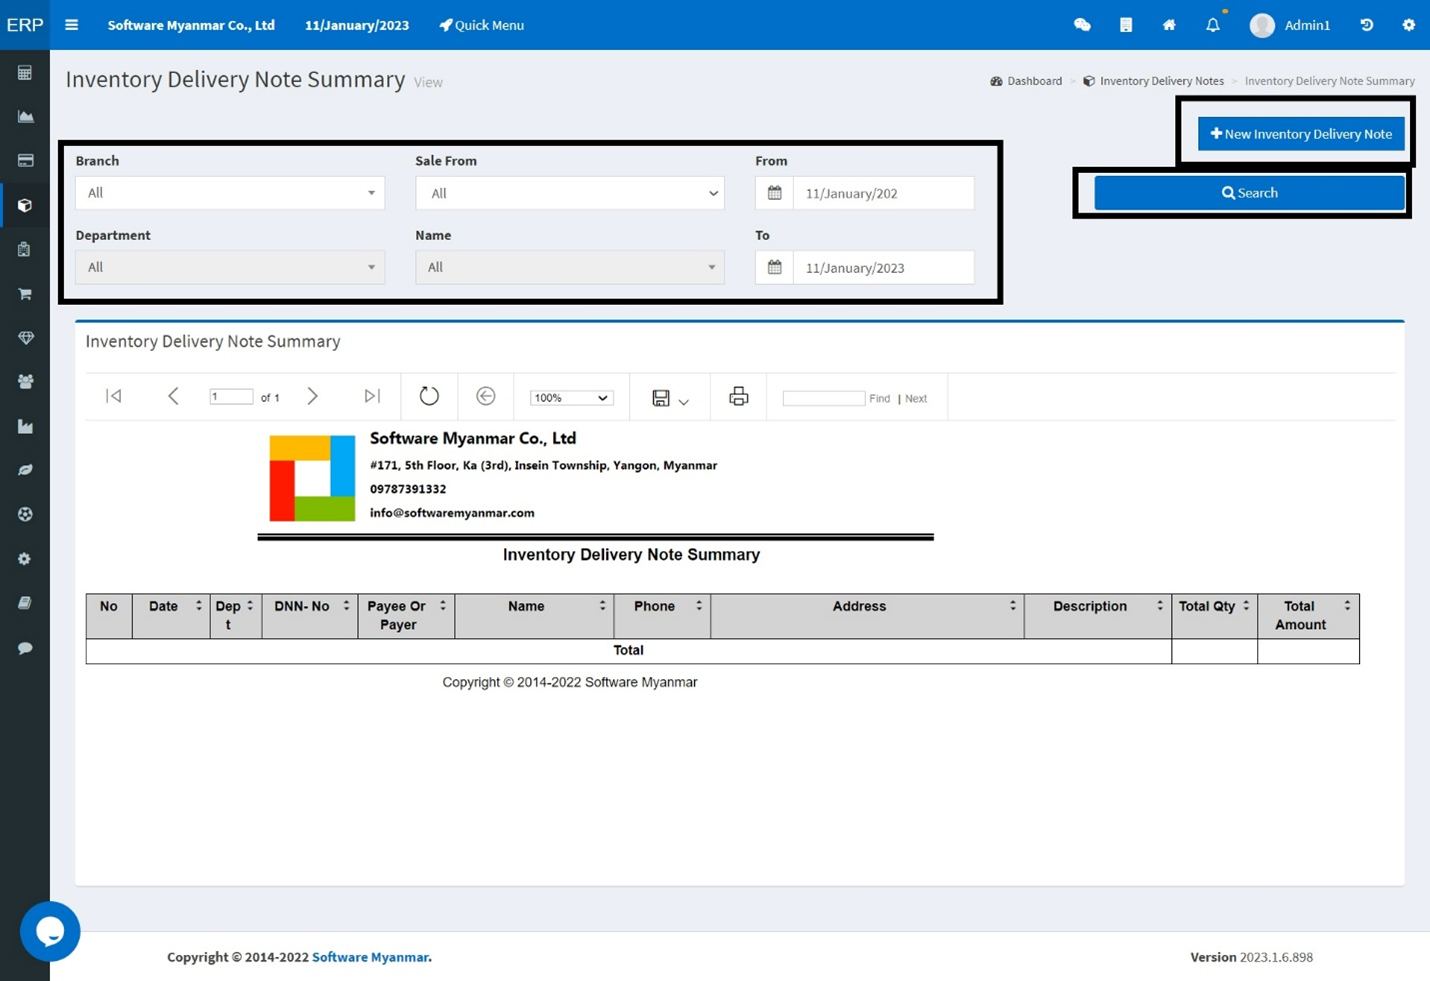Open the gear settings sidebar icon
The width and height of the screenshot is (1430, 981).
[25, 559]
